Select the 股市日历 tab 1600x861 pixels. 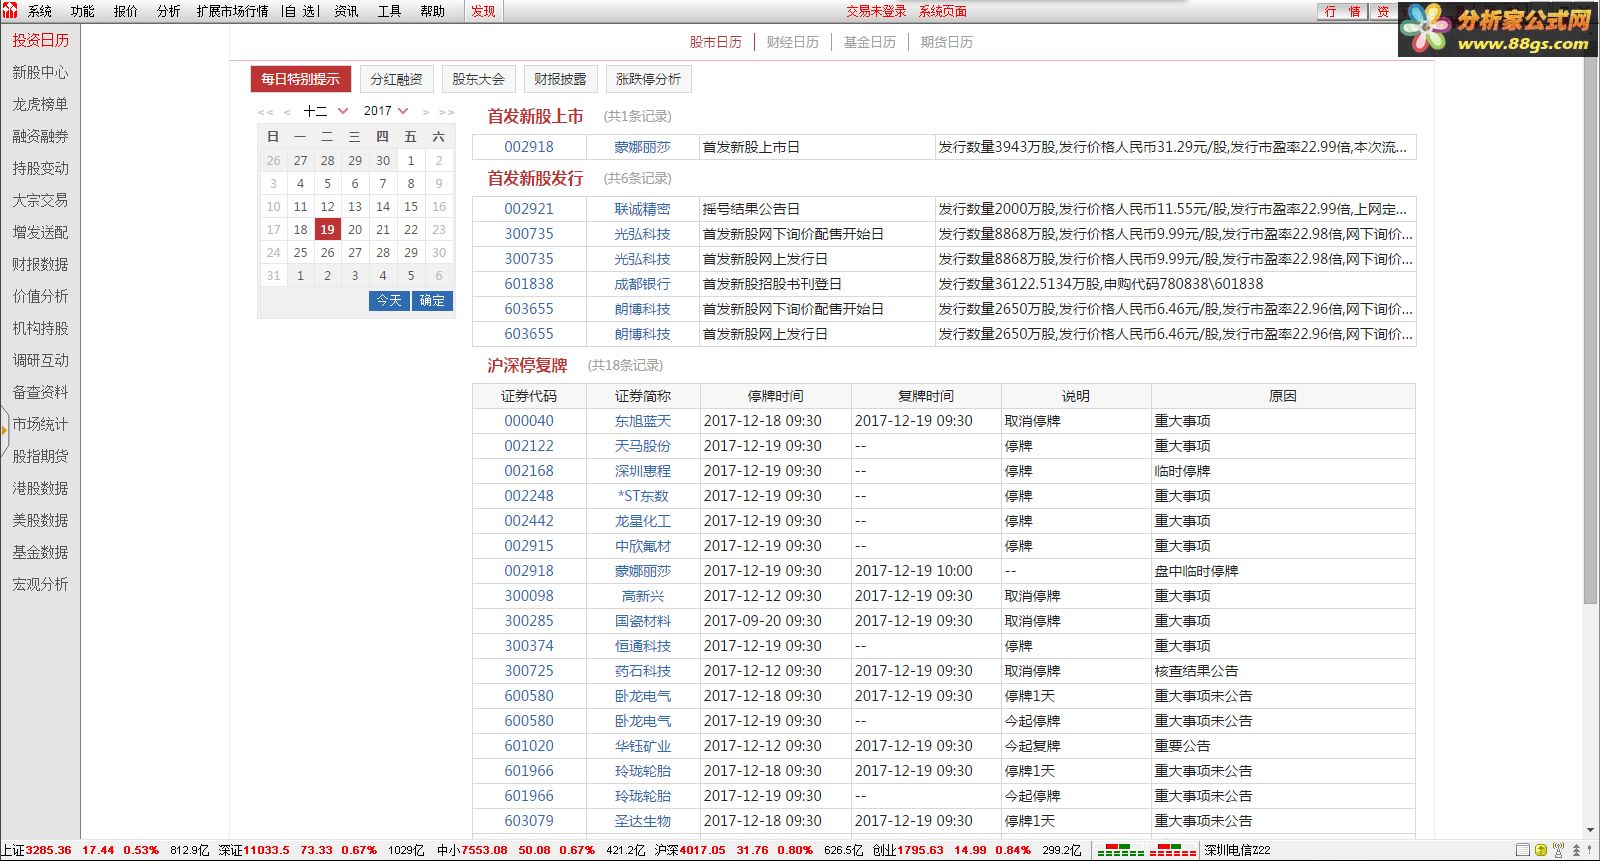(x=716, y=42)
